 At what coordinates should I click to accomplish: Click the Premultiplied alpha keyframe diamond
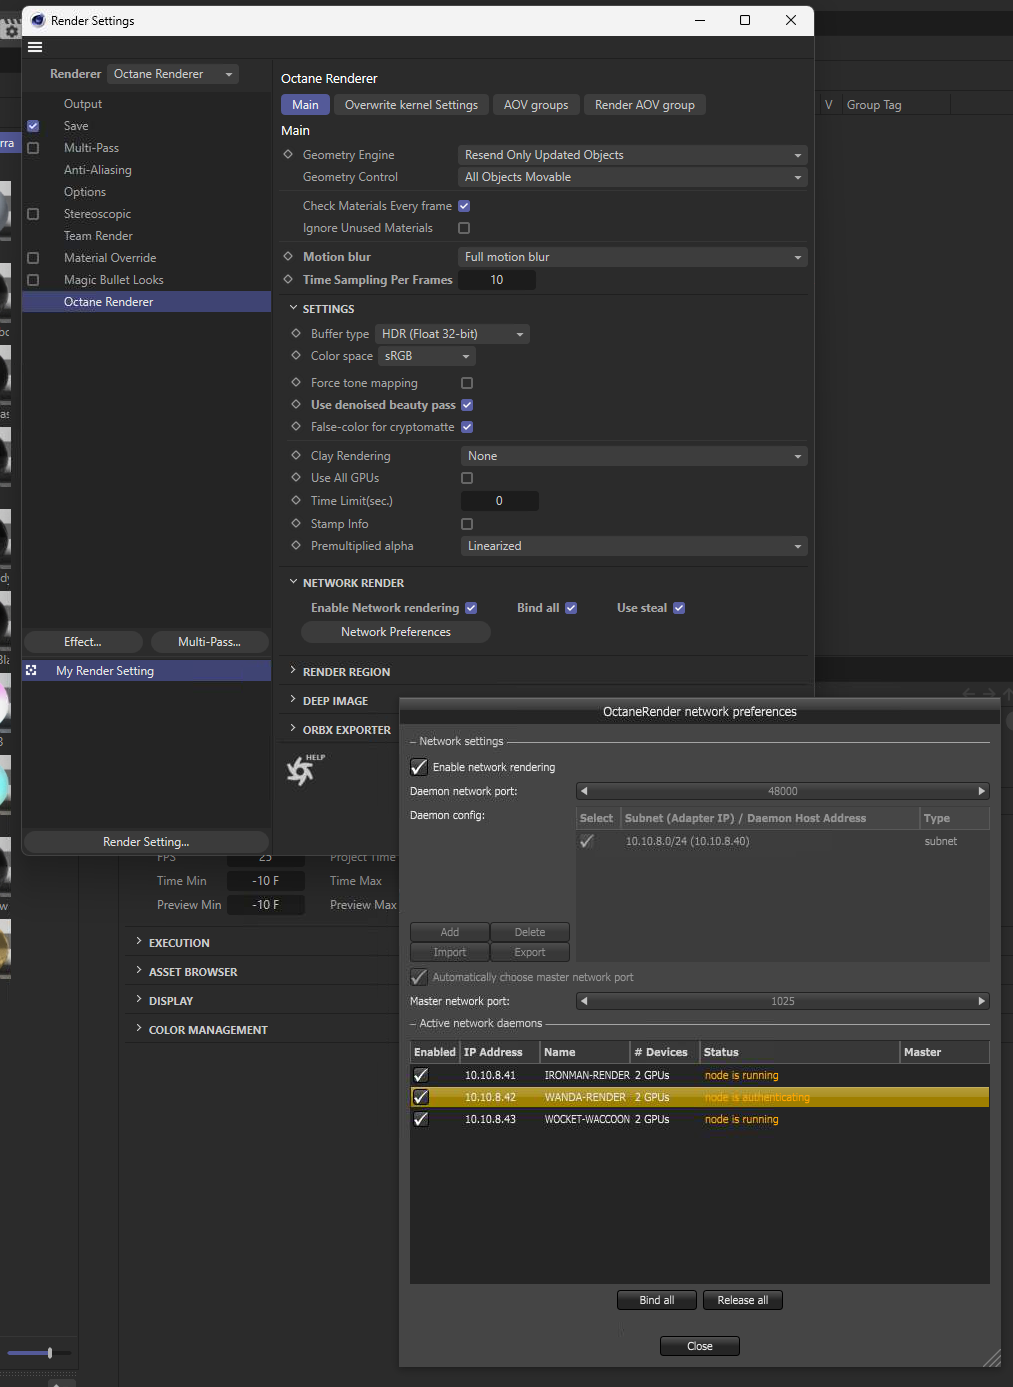pyautogui.click(x=296, y=545)
